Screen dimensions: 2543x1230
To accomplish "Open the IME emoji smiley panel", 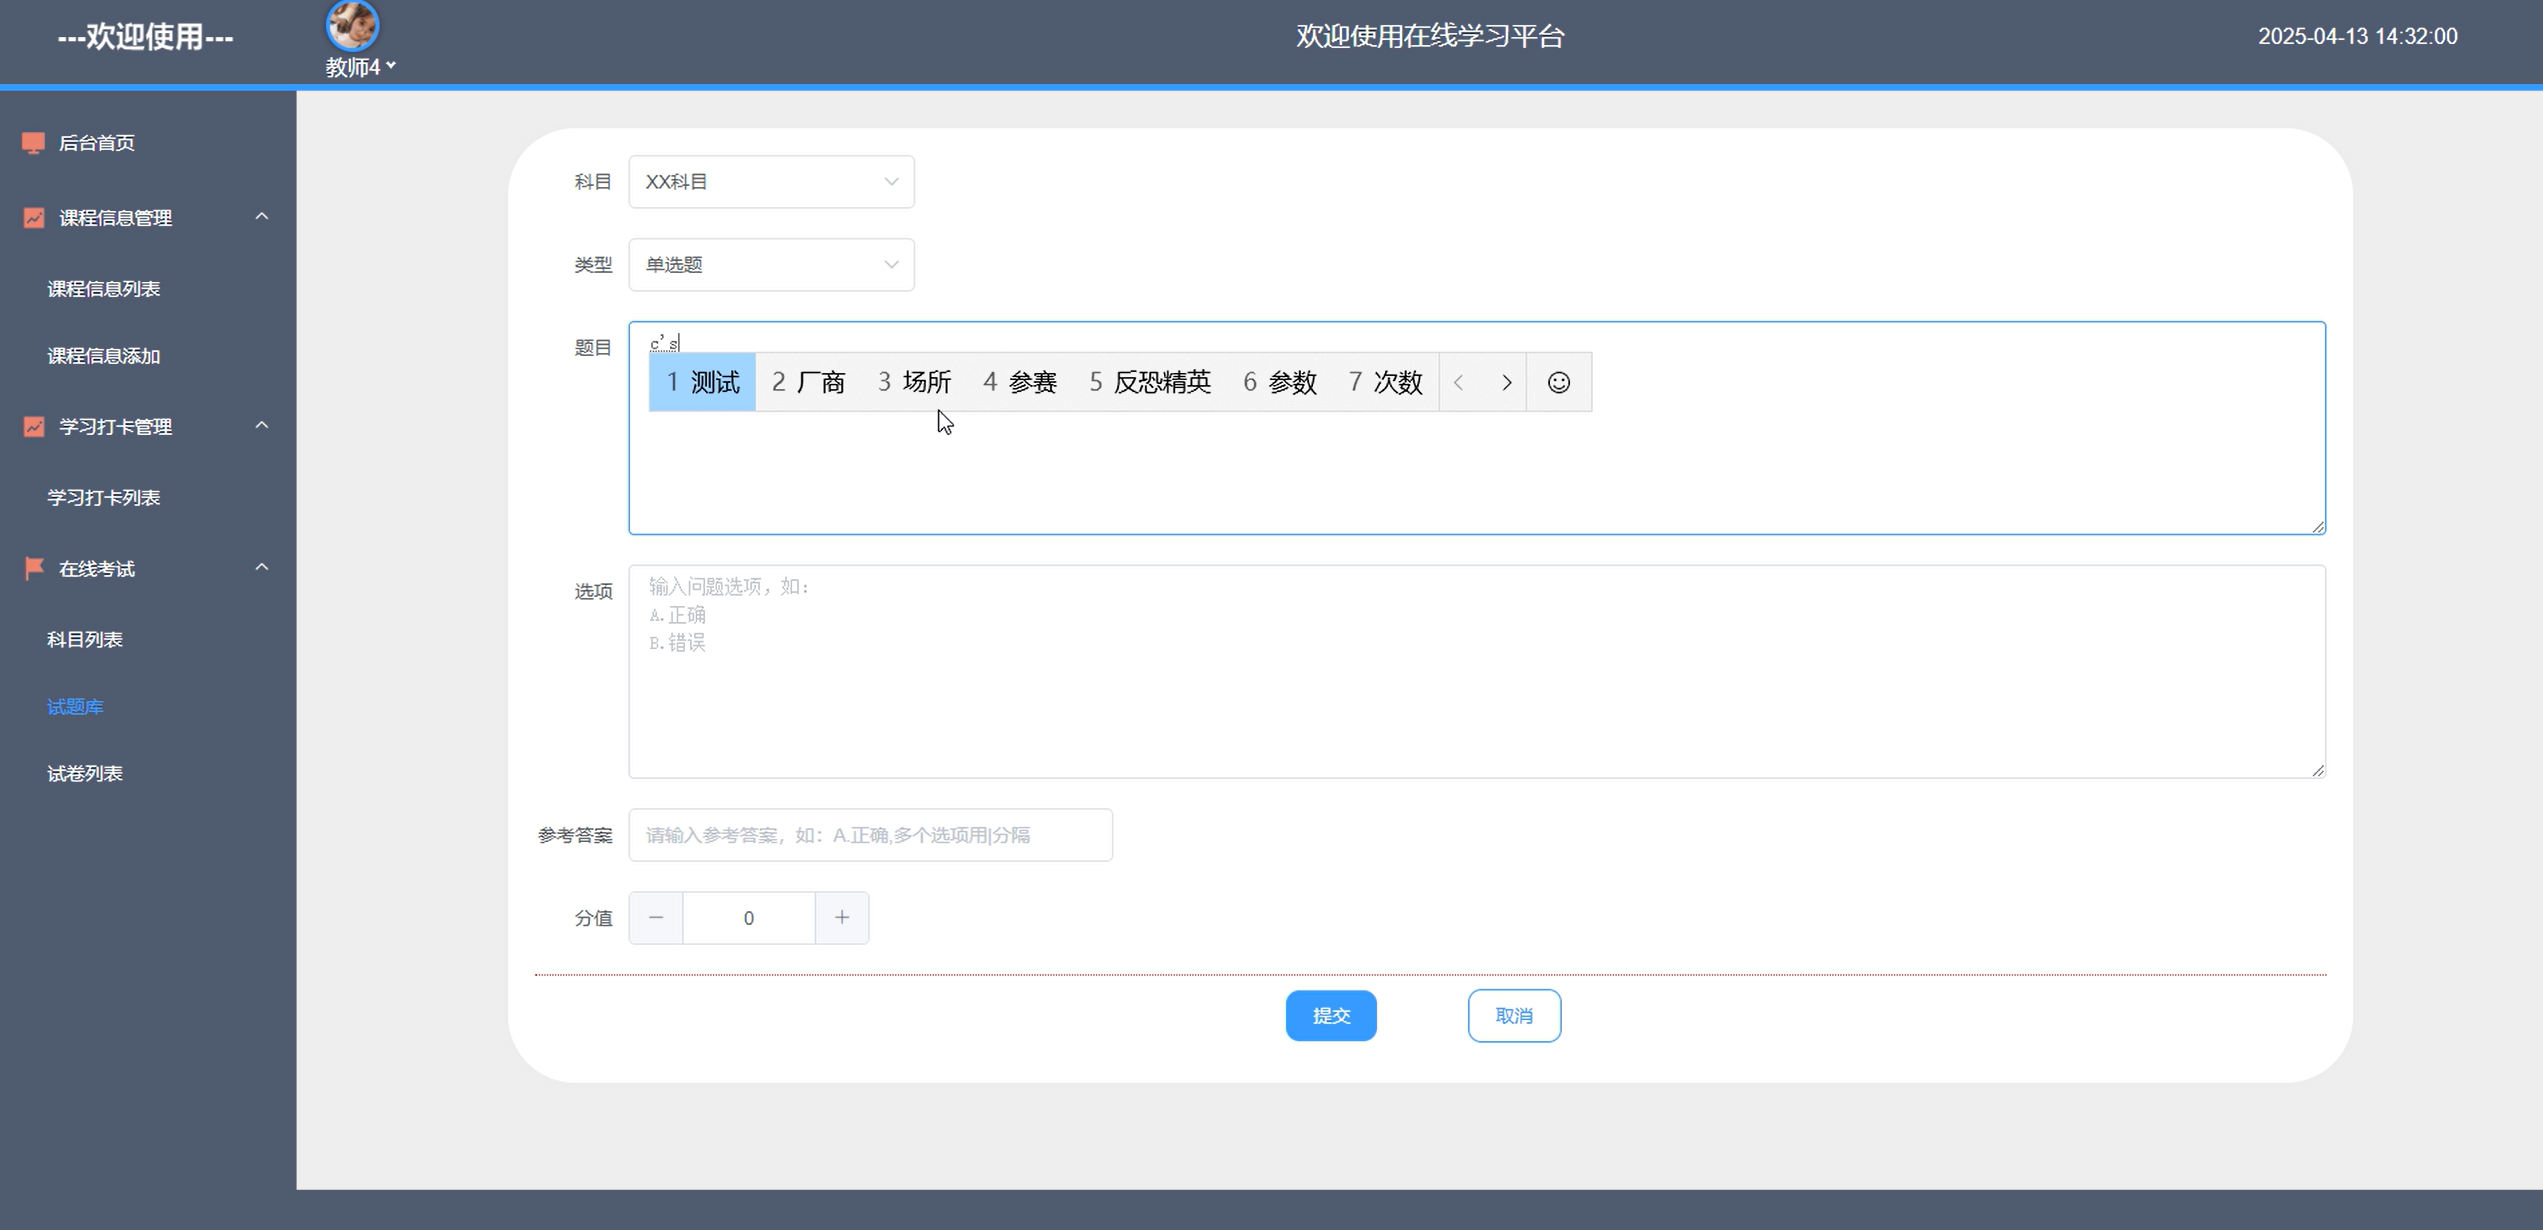I will tap(1558, 382).
